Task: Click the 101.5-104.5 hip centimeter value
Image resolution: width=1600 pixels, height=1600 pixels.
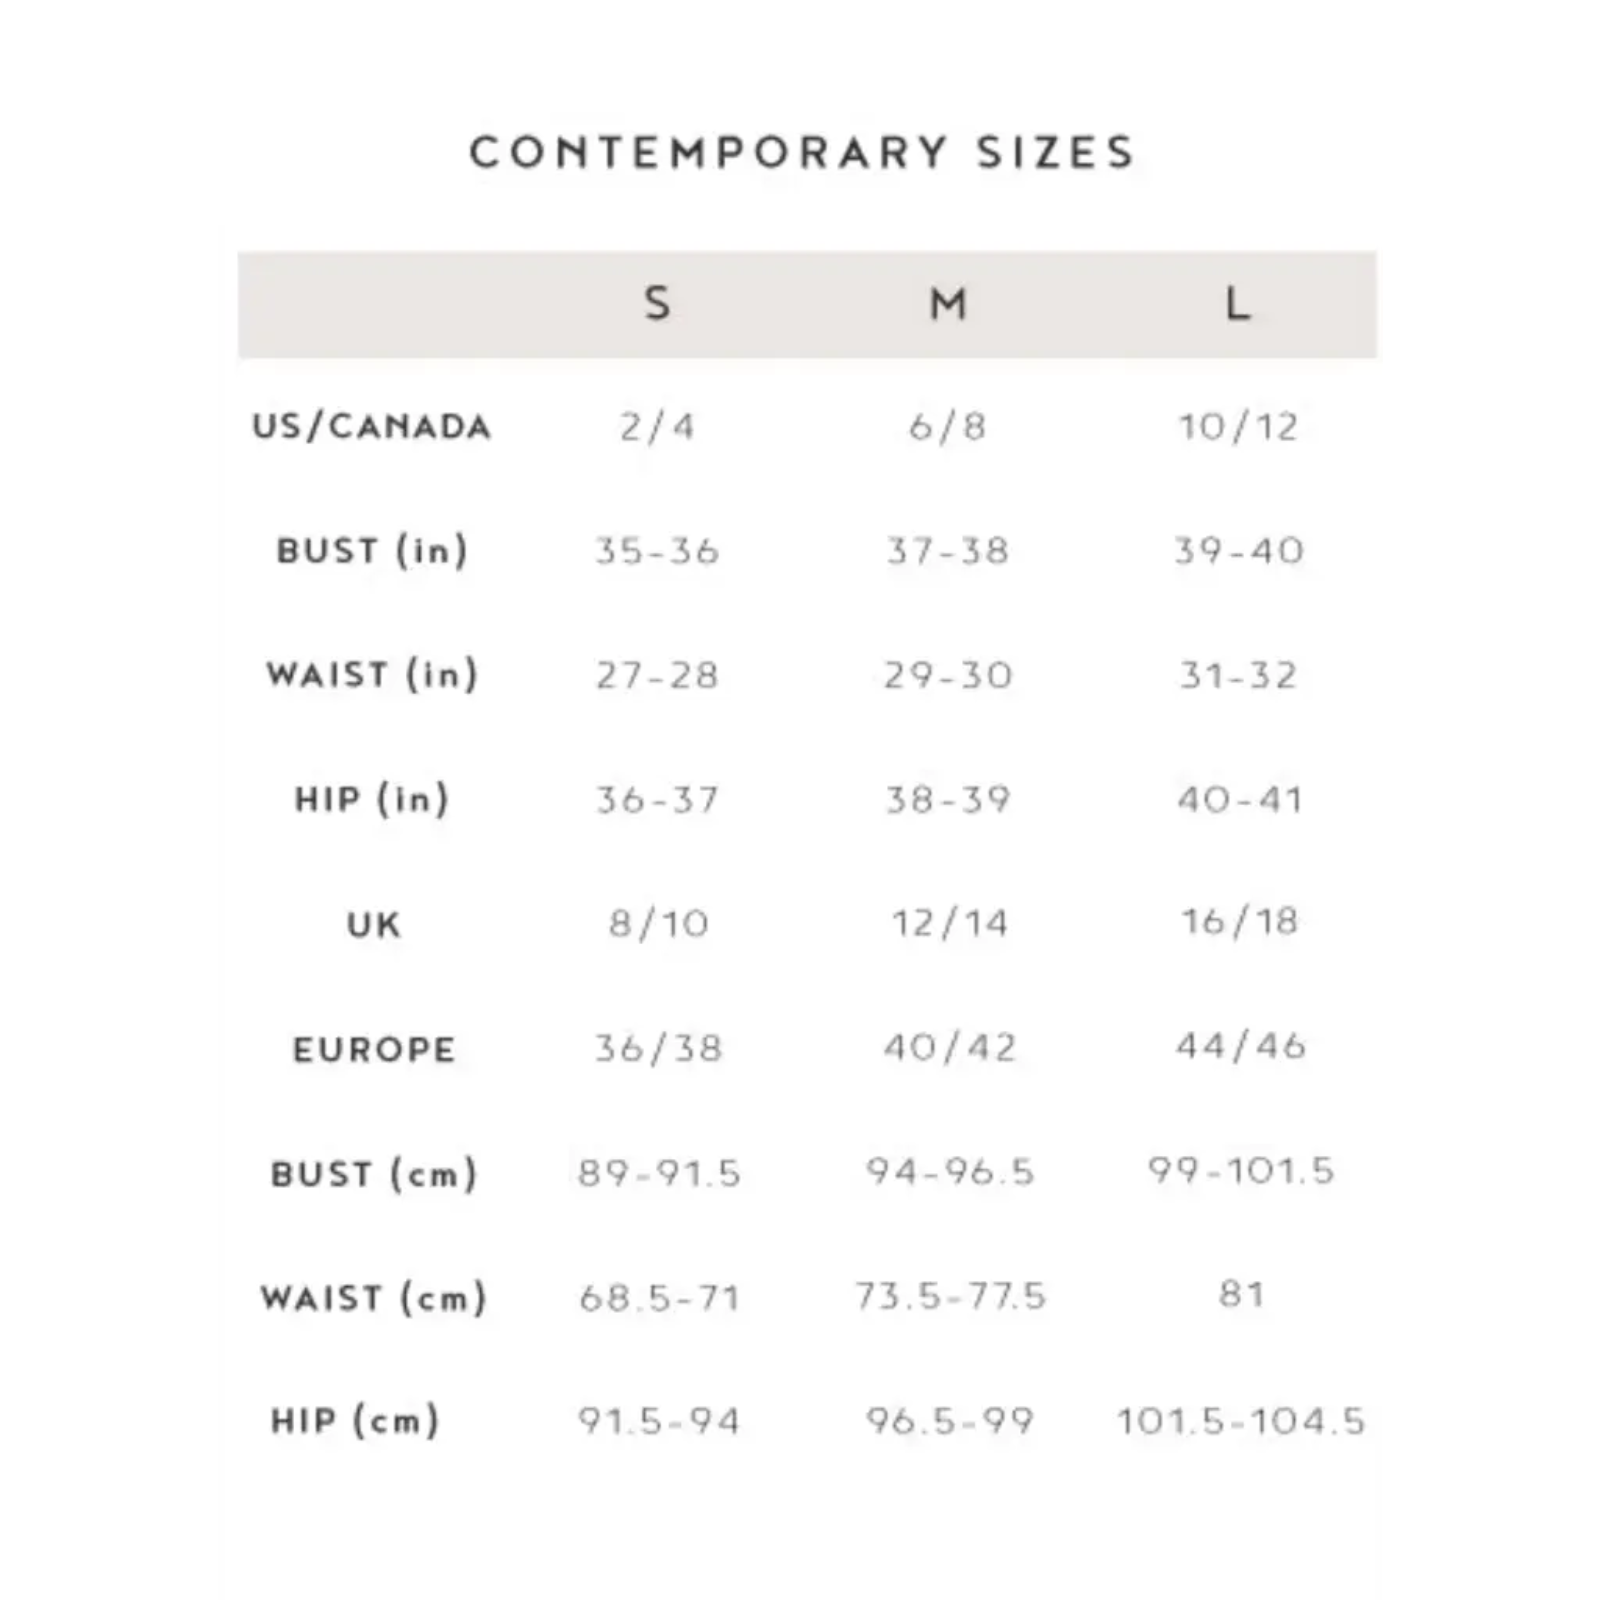Action: 1241,1421
